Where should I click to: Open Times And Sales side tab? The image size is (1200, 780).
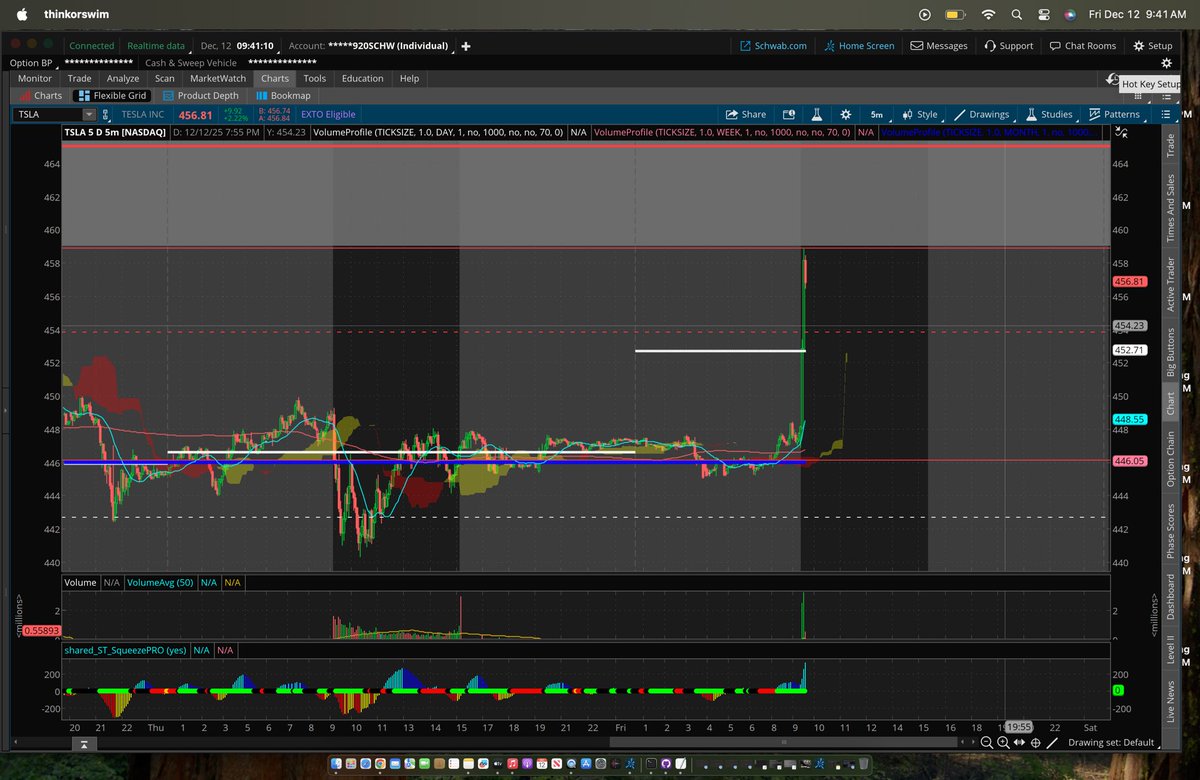pyautogui.click(x=1171, y=208)
